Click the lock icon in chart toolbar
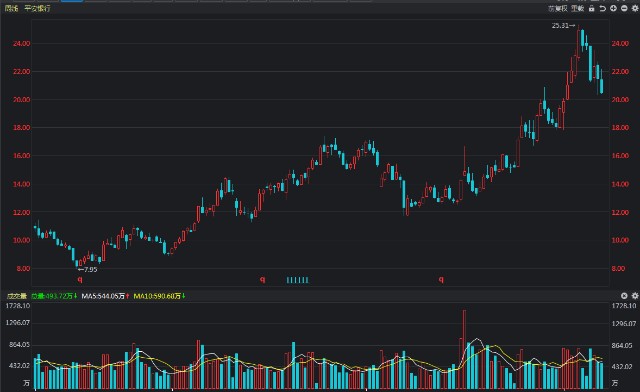The height and width of the screenshot is (392, 640). pyautogui.click(x=591, y=9)
